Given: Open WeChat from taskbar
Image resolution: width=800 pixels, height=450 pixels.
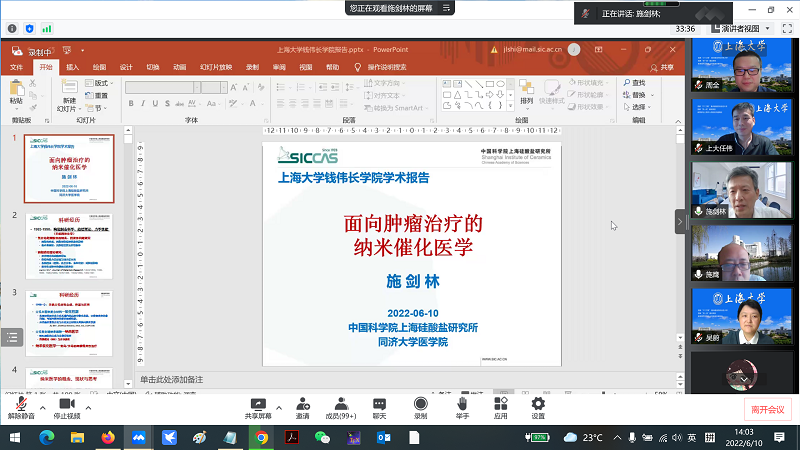Looking at the screenshot, I should 322,438.
